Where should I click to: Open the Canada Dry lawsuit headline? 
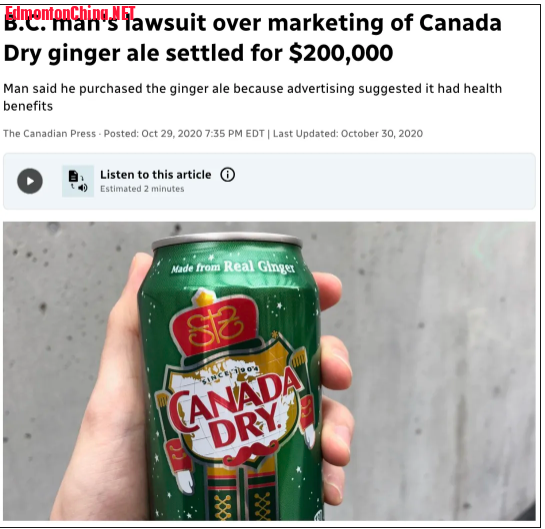point(253,38)
